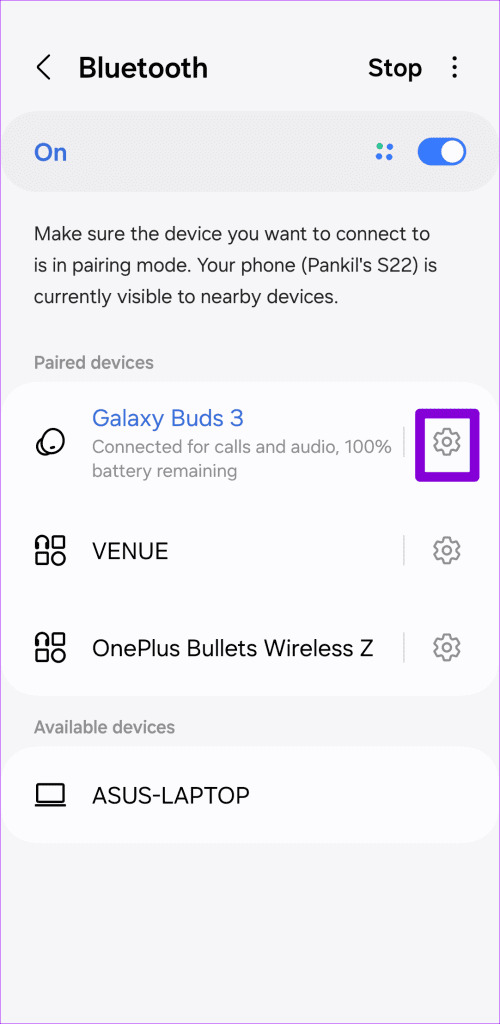This screenshot has width=500, height=1024.
Task: Tap the Bluetooth page title
Action: 143,68
